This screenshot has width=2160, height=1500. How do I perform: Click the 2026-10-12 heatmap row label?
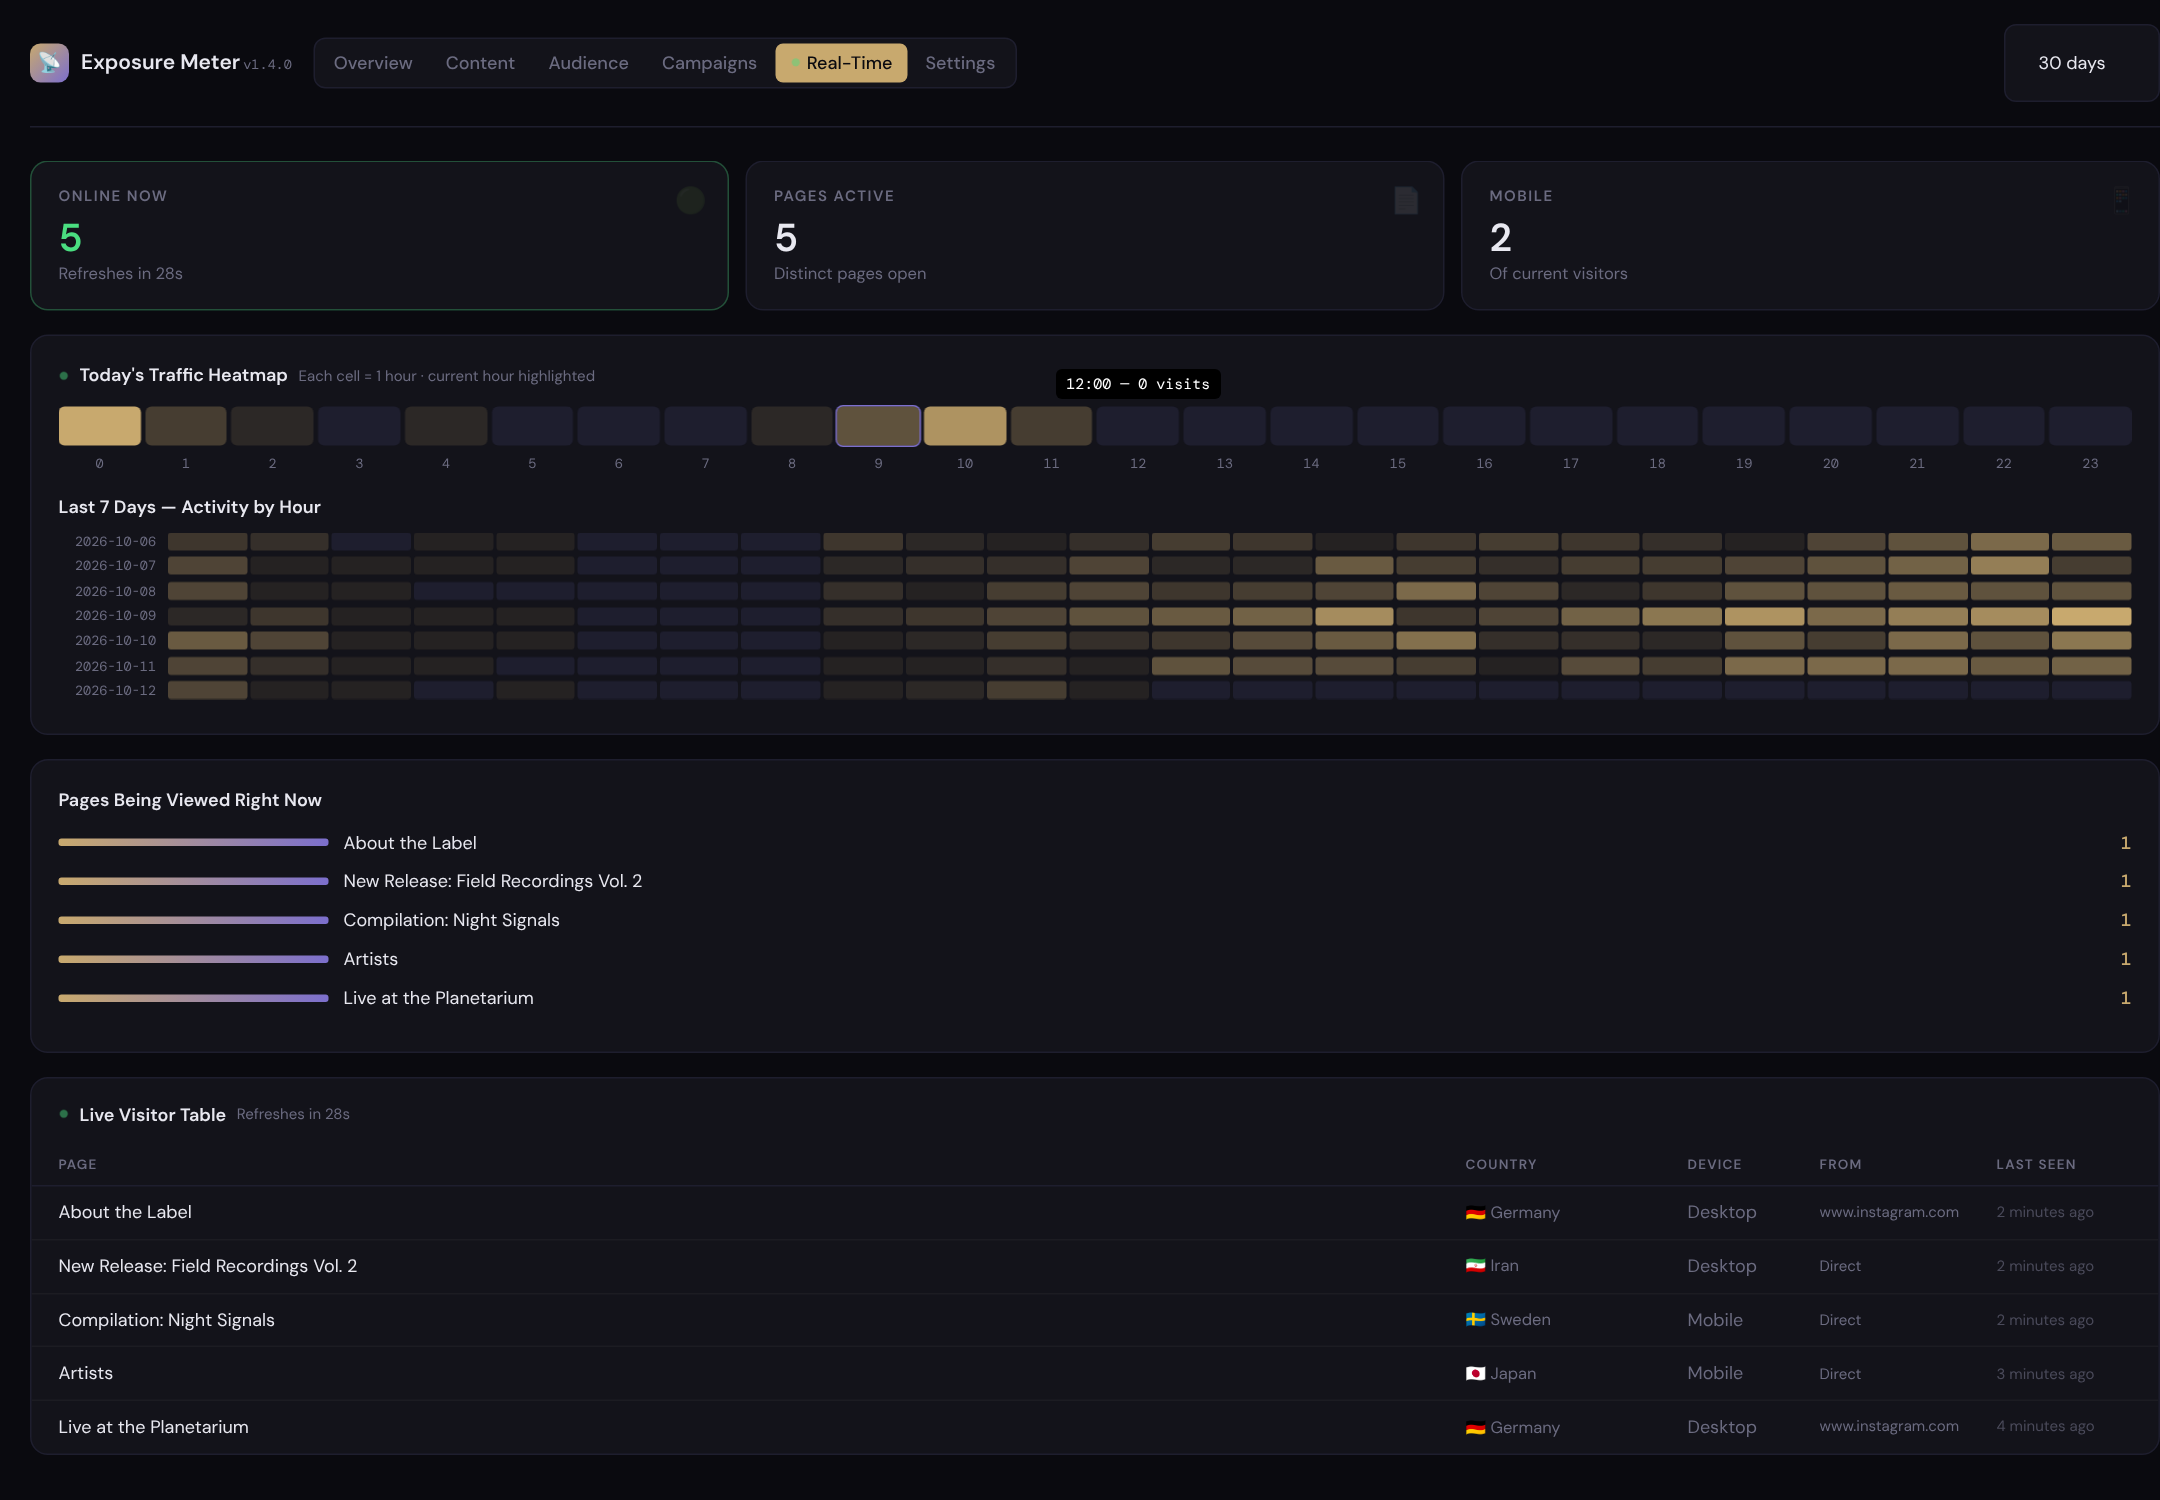[x=115, y=691]
